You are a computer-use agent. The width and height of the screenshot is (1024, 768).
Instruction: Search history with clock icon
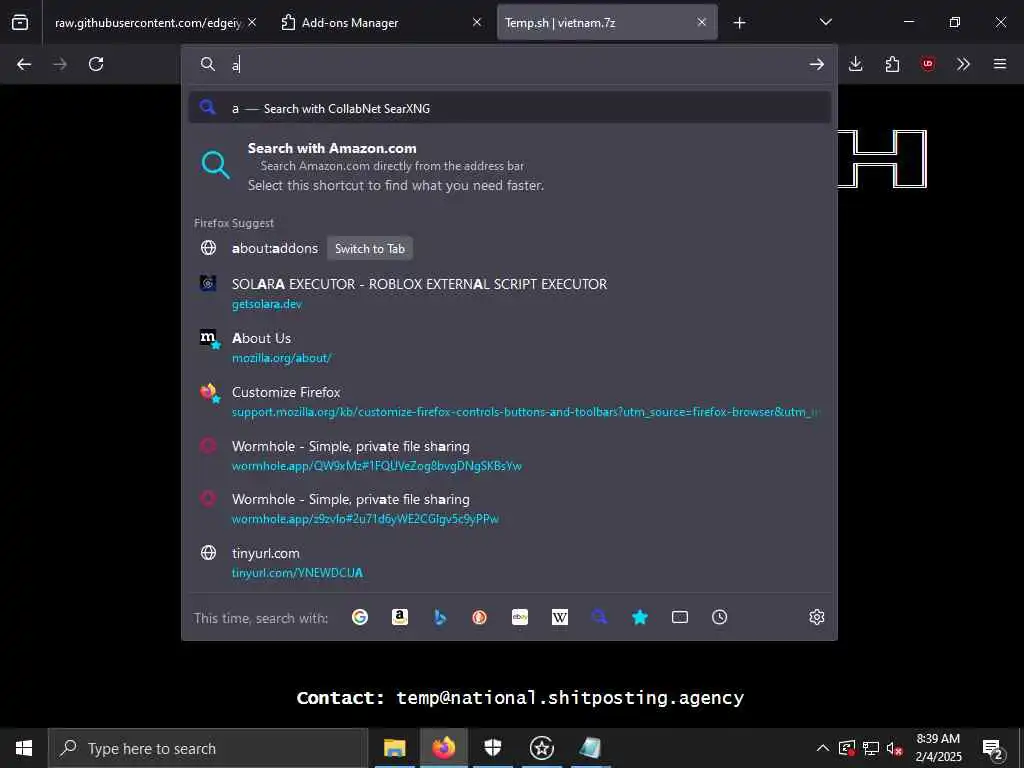click(x=720, y=617)
